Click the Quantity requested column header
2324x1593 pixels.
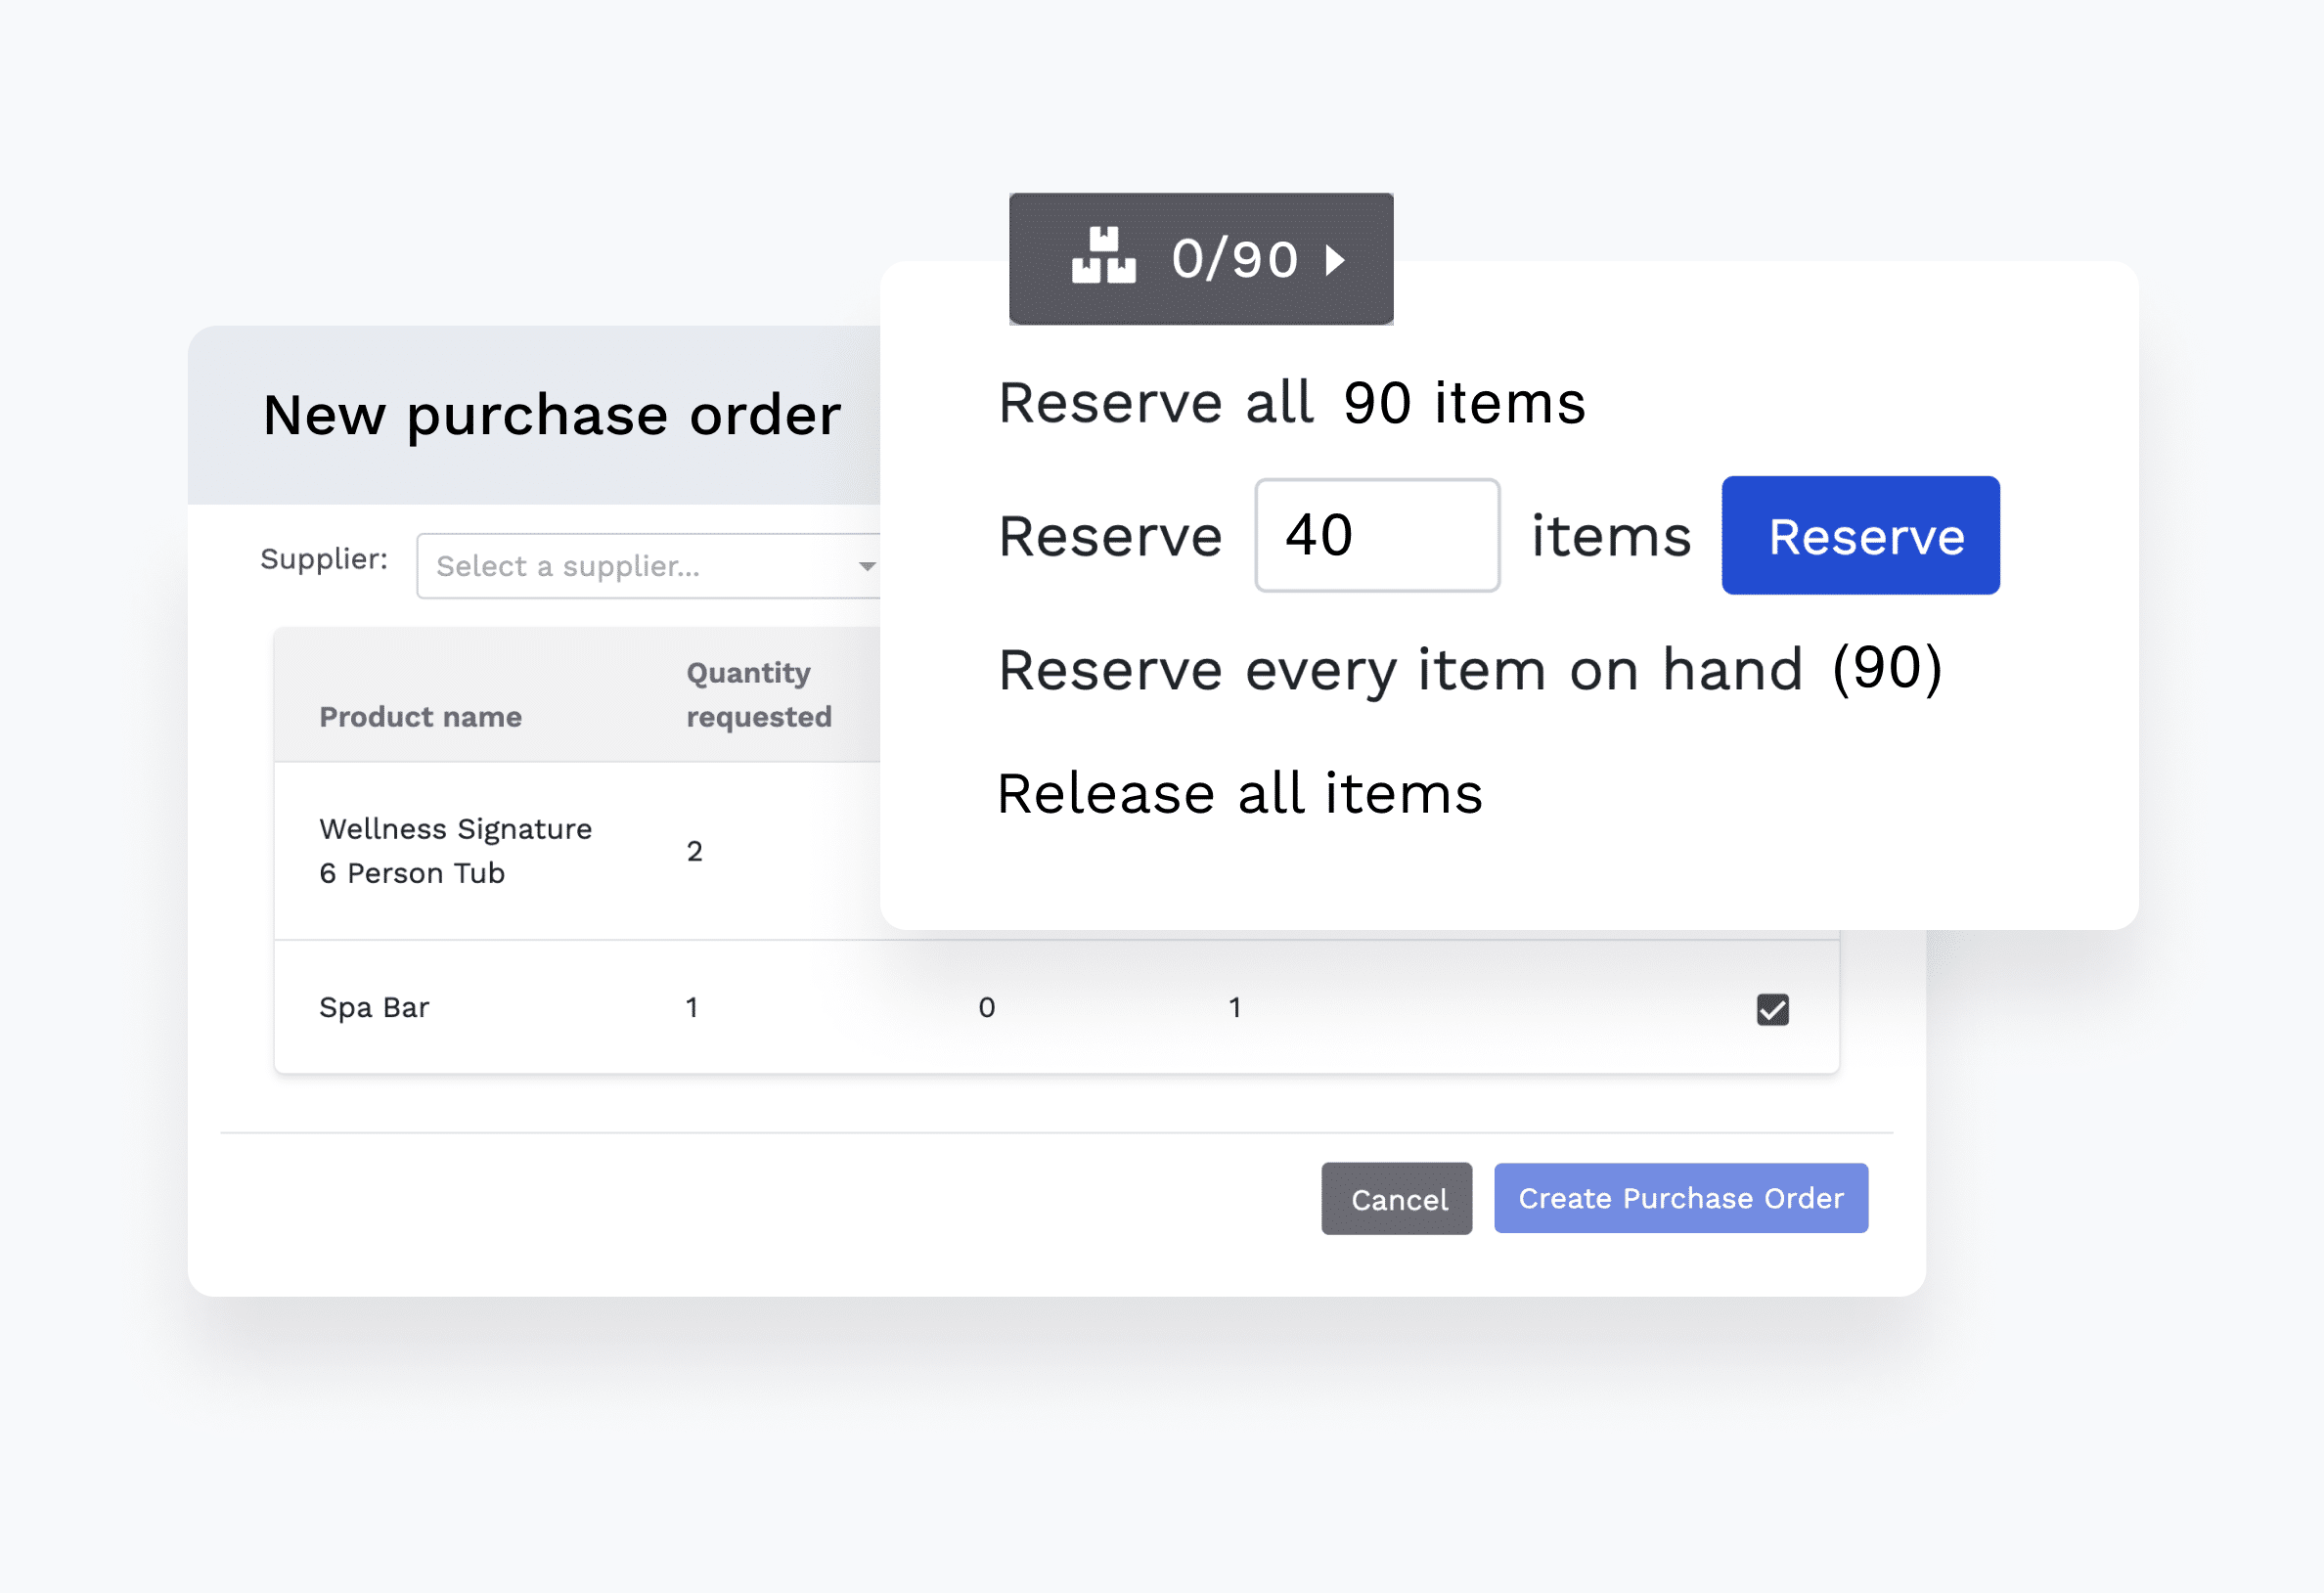[759, 695]
